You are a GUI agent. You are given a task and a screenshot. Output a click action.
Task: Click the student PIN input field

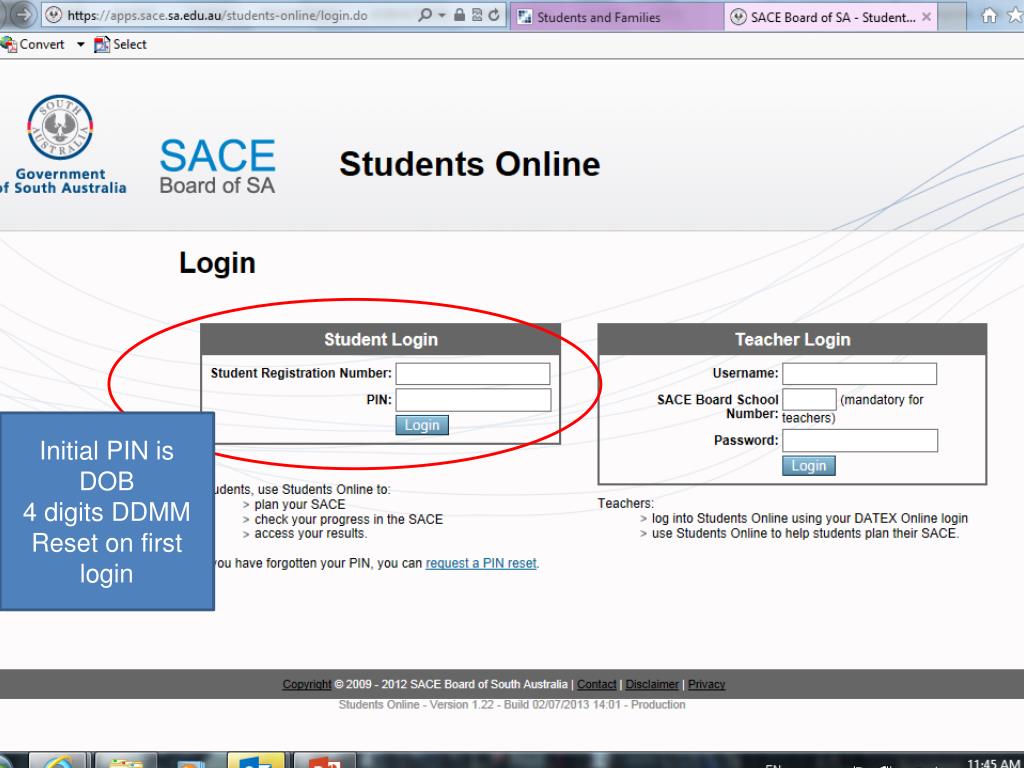473,400
